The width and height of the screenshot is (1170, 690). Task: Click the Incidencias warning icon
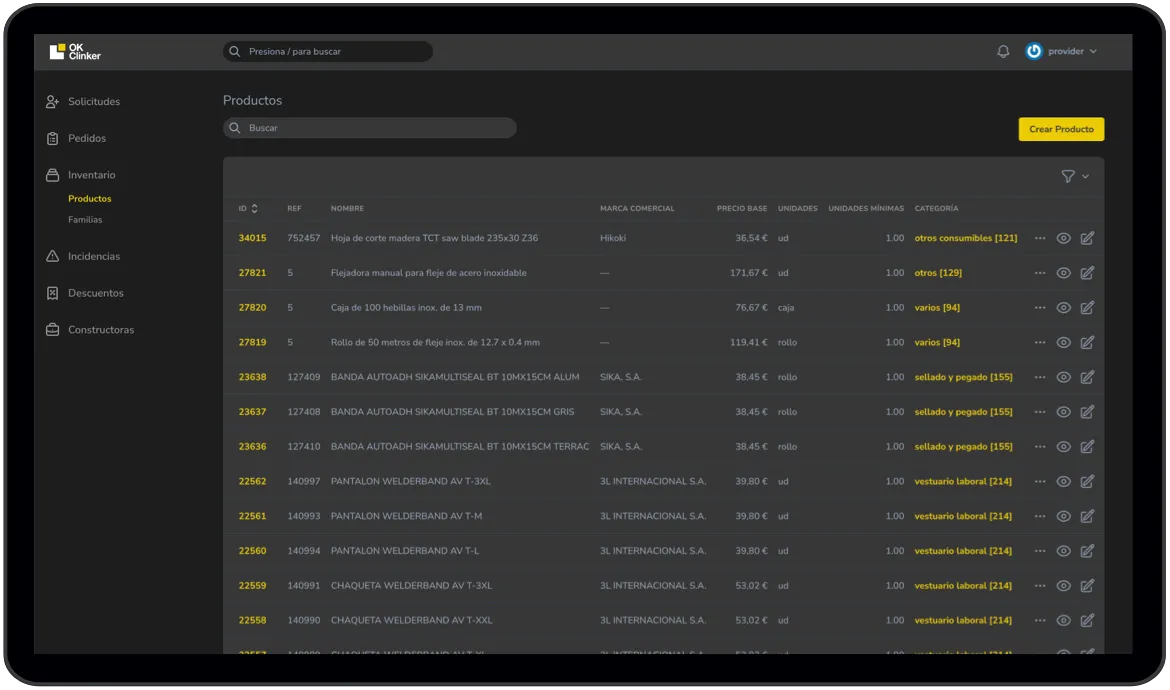click(x=53, y=257)
